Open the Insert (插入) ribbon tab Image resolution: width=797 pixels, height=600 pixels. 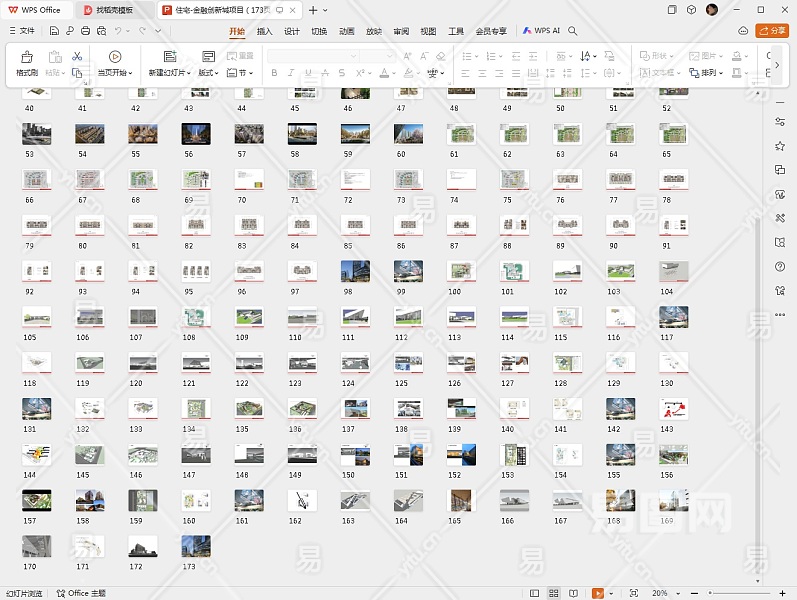pos(264,31)
